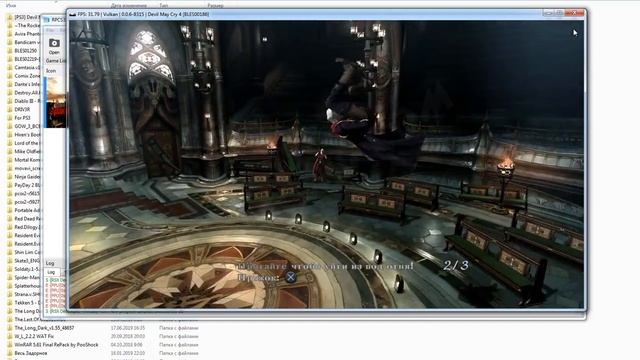
Task: Click folder icon of Lord of the row
Action: (x=9, y=143)
